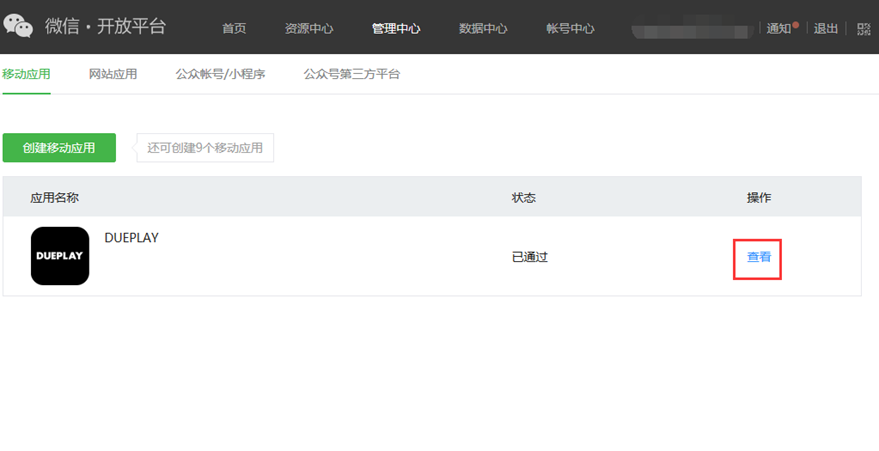Click the DUEPLAY app icon thumbnail
This screenshot has height=451, width=879.
60,256
